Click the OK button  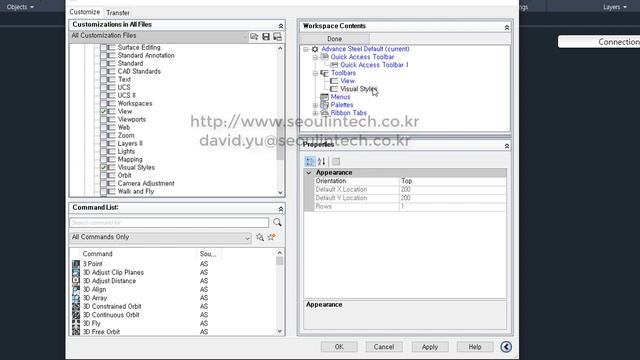pyautogui.click(x=339, y=347)
